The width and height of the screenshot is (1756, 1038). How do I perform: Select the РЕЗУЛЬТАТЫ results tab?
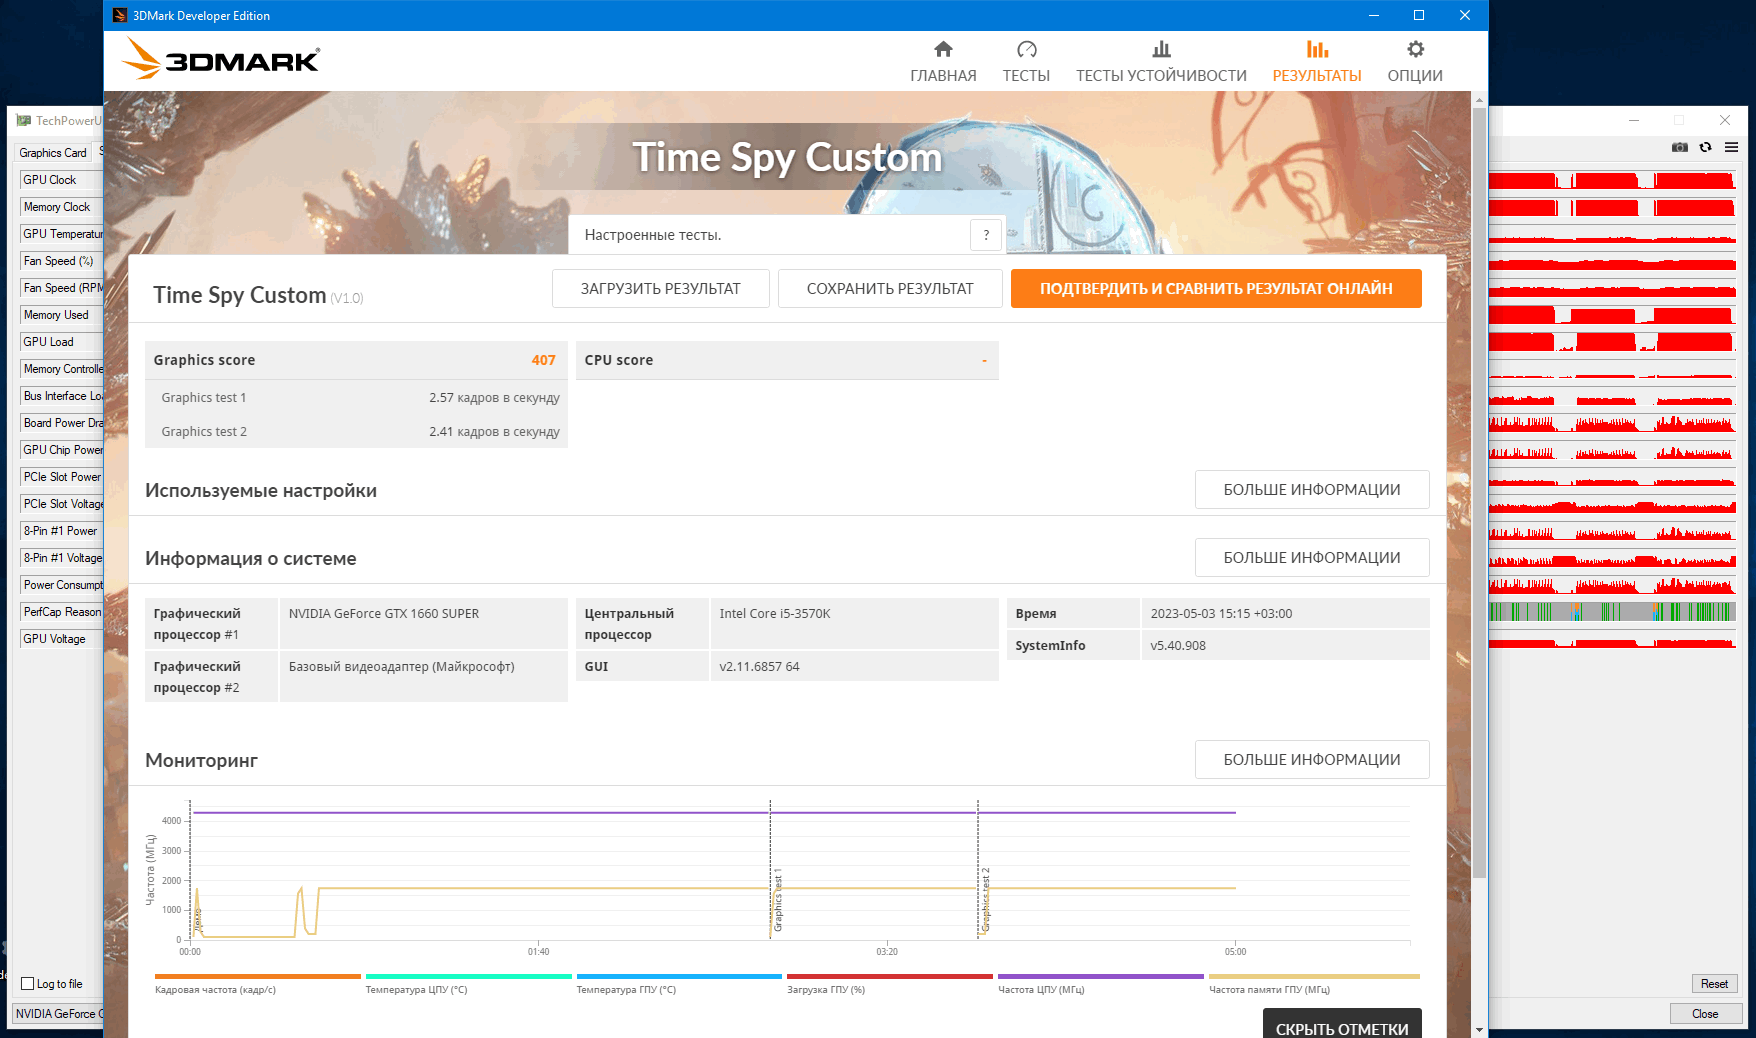1317,62
